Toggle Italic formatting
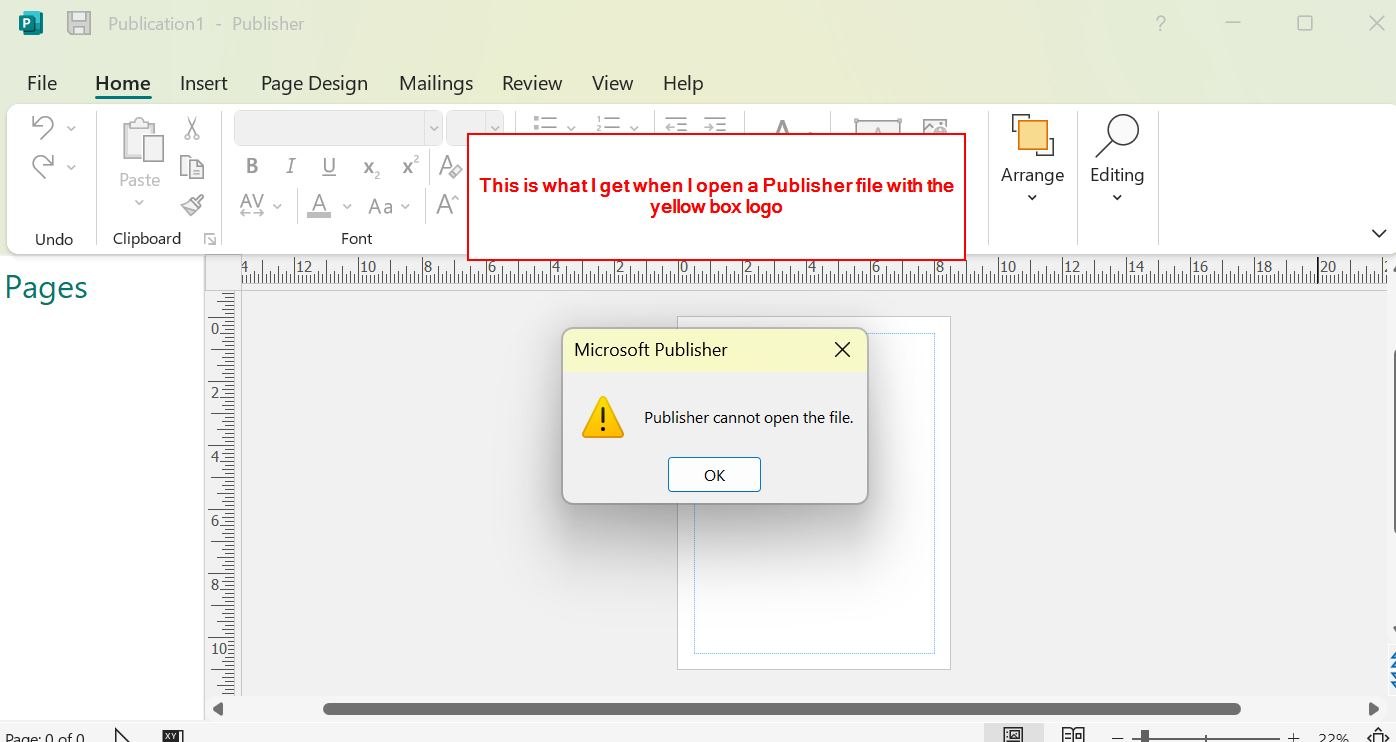 (x=290, y=167)
